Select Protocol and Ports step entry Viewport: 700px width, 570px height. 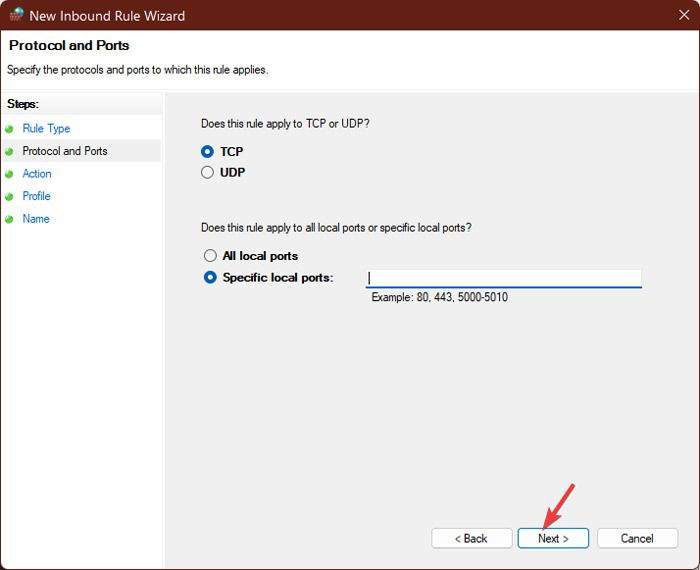tap(65, 151)
